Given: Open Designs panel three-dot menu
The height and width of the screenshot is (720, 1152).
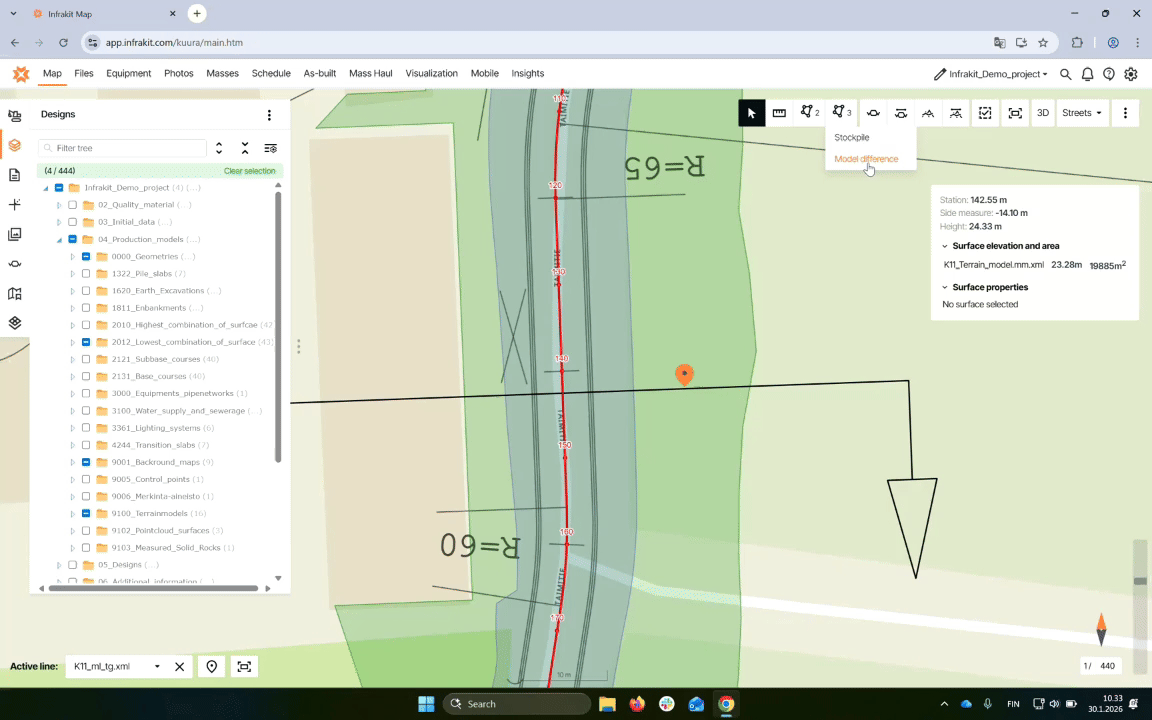Looking at the screenshot, I should tap(269, 115).
